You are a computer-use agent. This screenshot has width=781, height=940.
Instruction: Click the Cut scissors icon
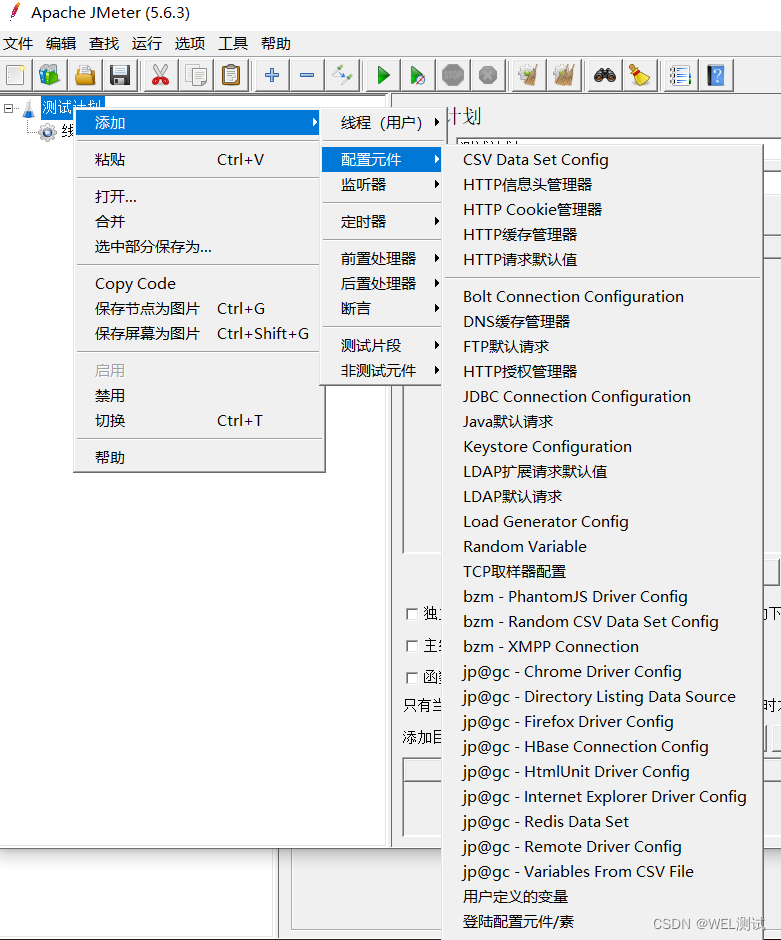pos(160,75)
